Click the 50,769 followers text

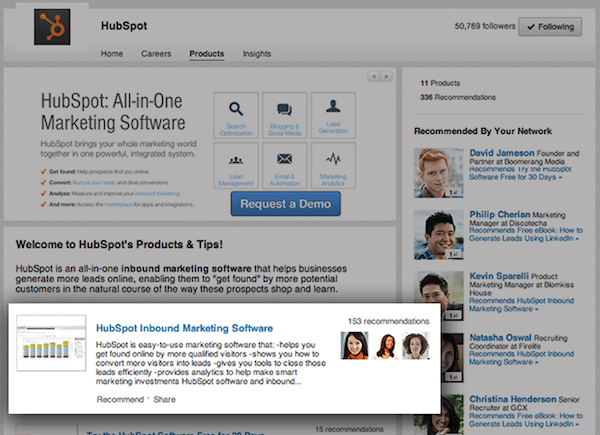(485, 26)
